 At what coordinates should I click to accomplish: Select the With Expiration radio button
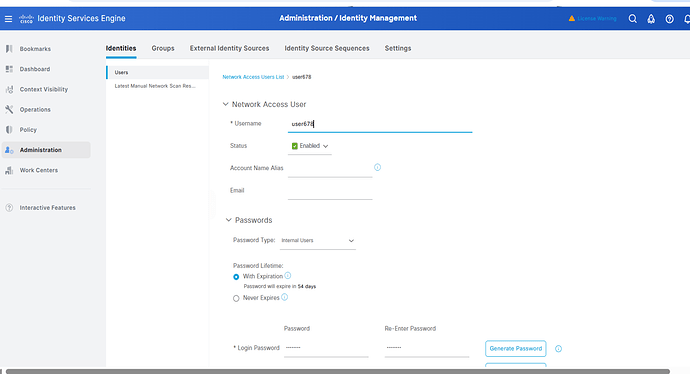[x=236, y=277]
